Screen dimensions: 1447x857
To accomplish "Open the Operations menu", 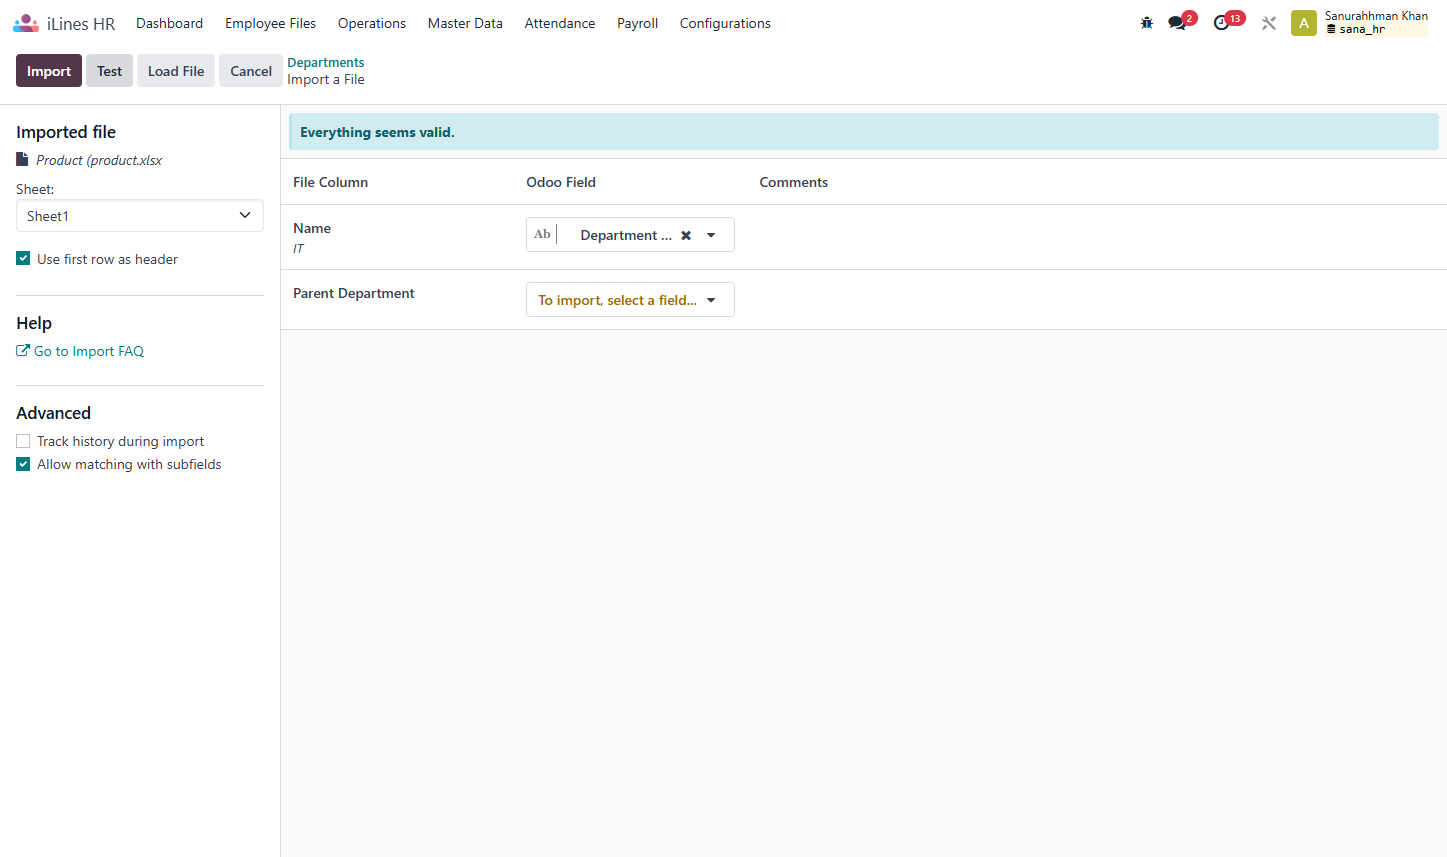I will coord(372,23).
